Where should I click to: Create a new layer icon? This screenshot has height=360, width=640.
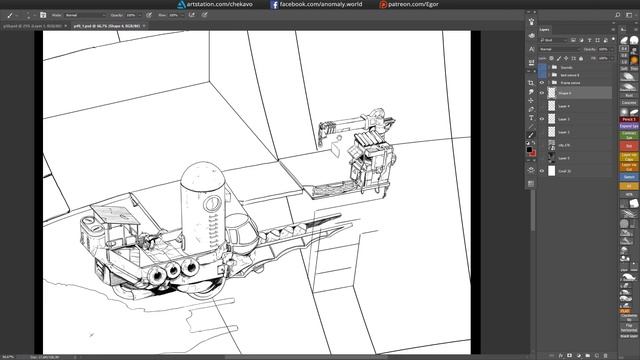coord(596,356)
